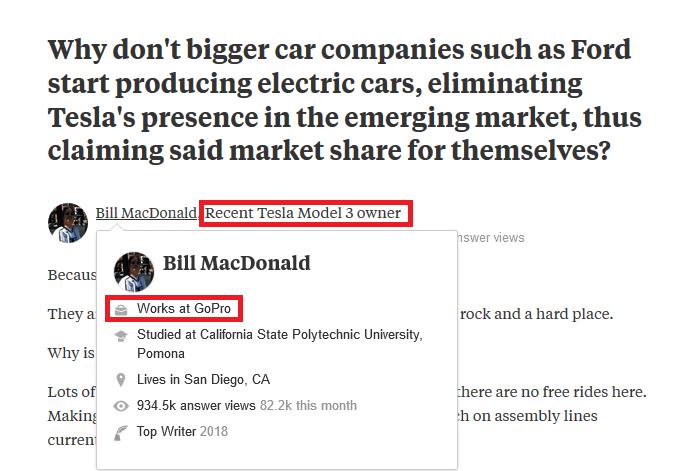This screenshot has height=471, width=673.
Task: Click the location pin icon
Action: pyautogui.click(x=121, y=380)
